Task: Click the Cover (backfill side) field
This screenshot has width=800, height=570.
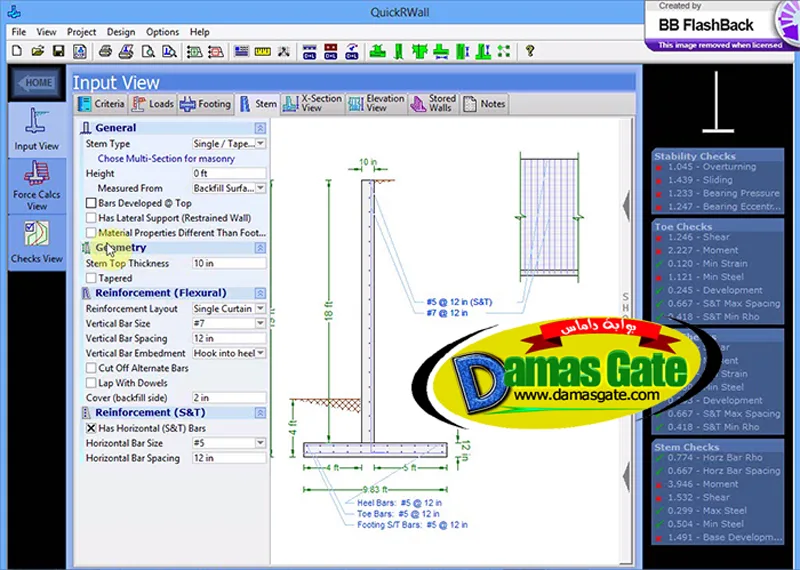Action: (229, 398)
